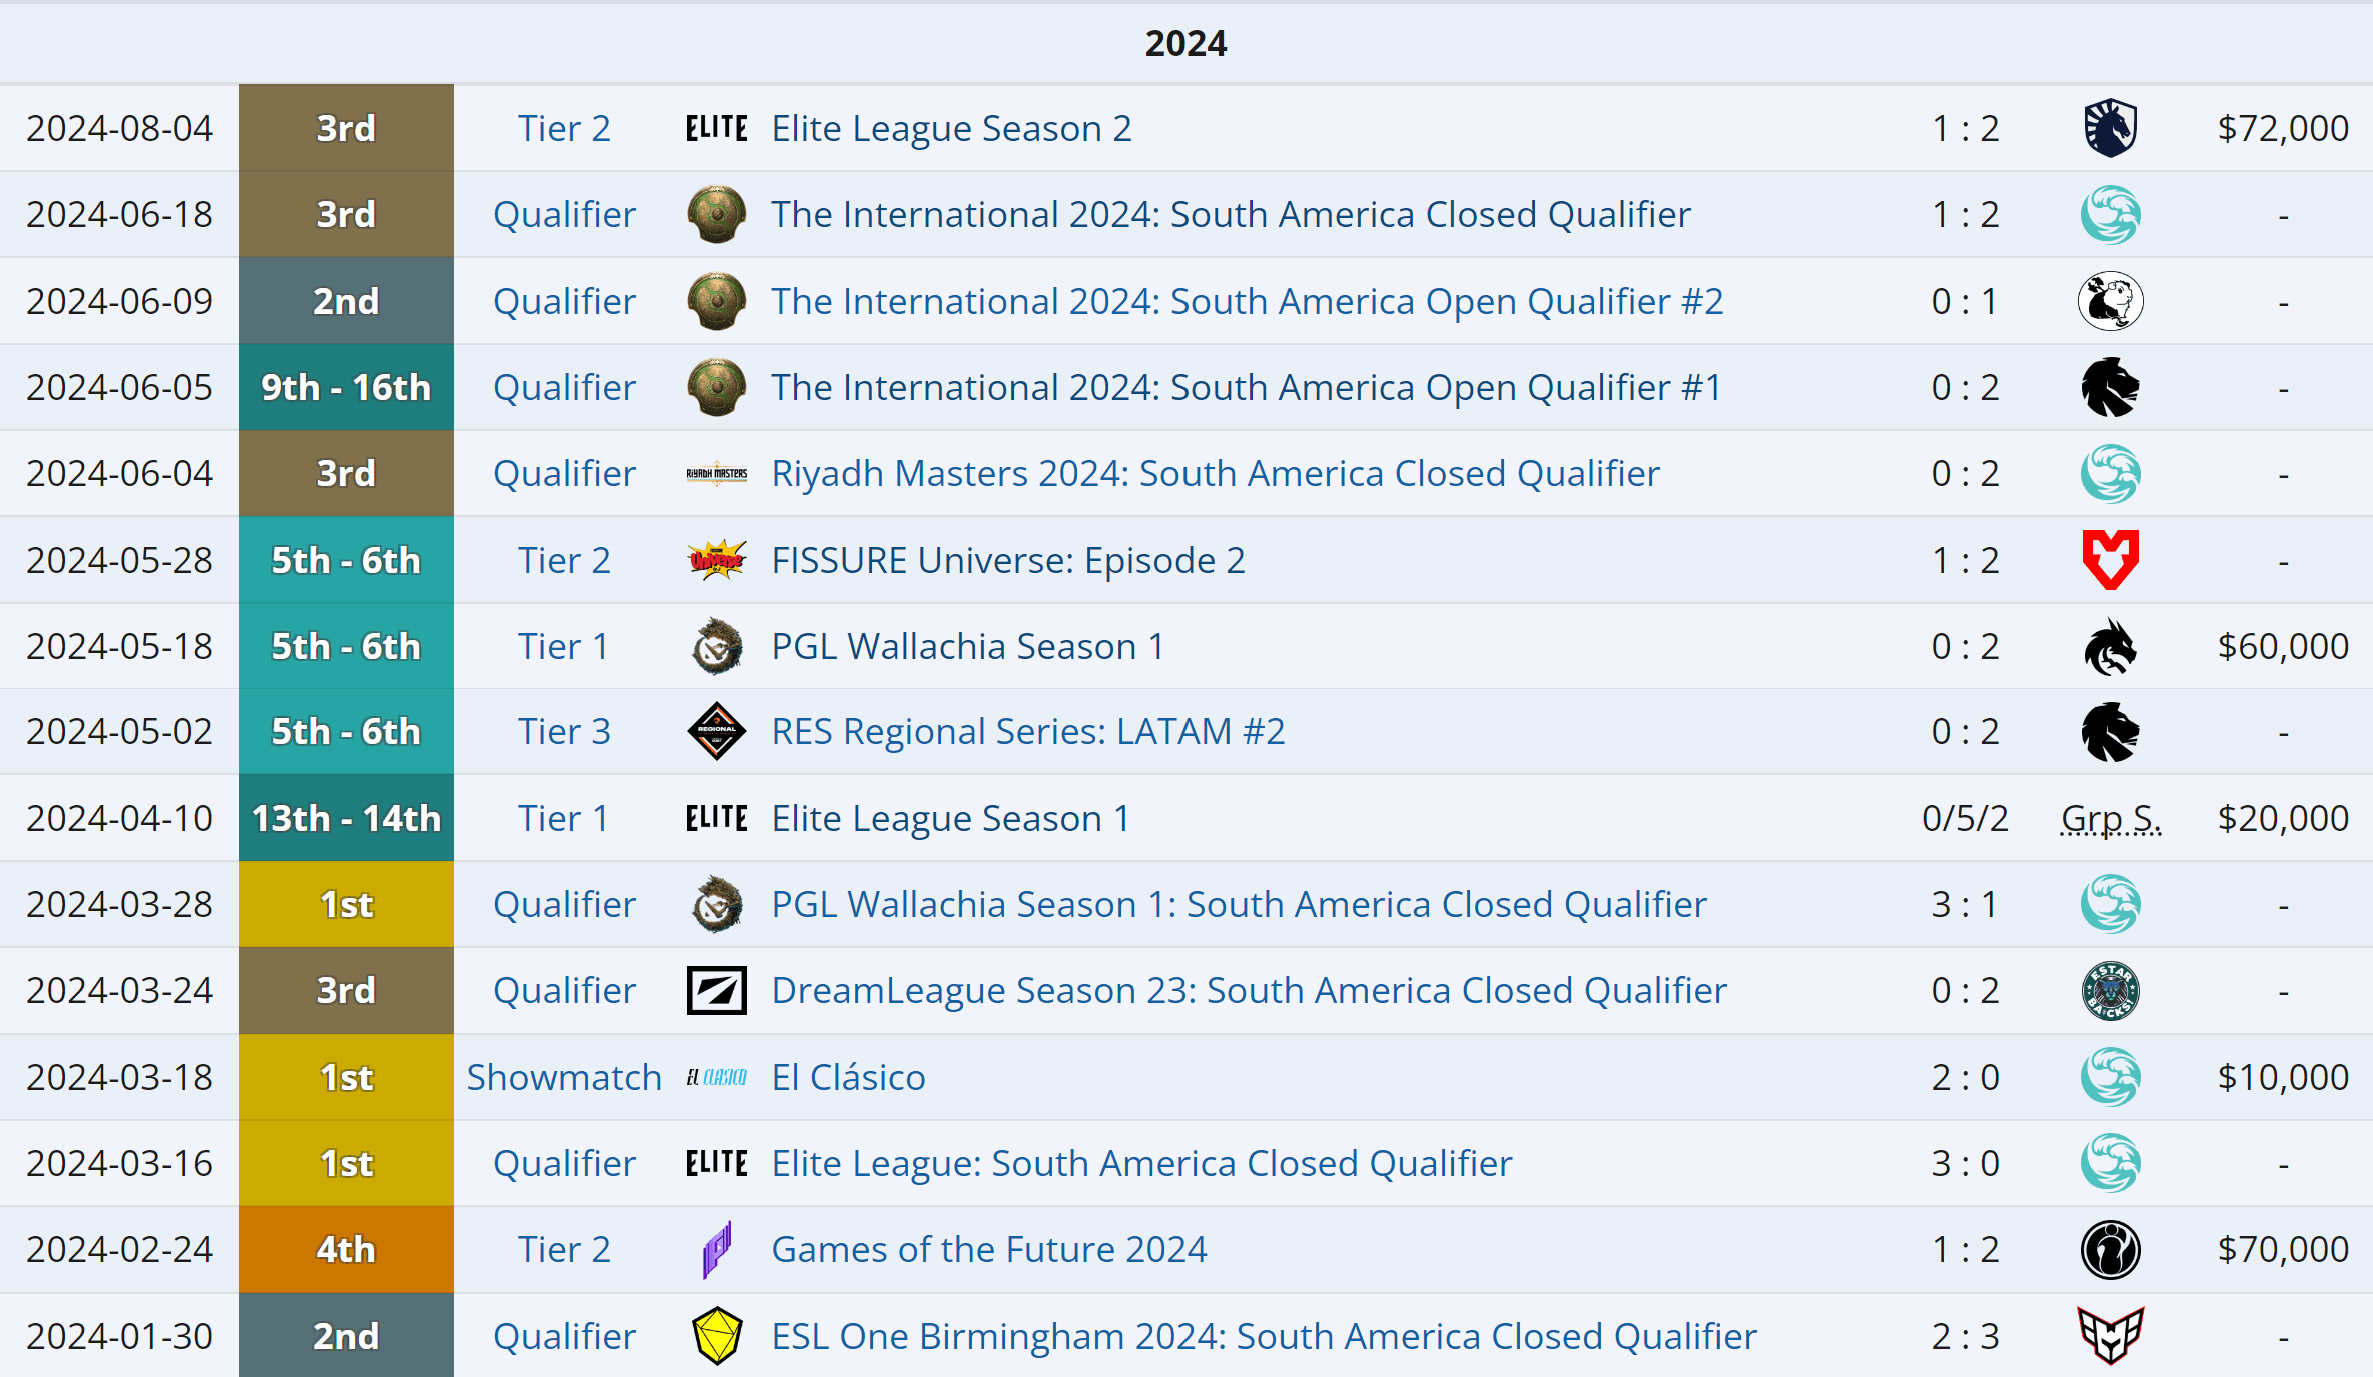This screenshot has height=1377, width=2373.
Task: Open the Tier 1 link on PGL Wallachia row
Action: [x=563, y=646]
